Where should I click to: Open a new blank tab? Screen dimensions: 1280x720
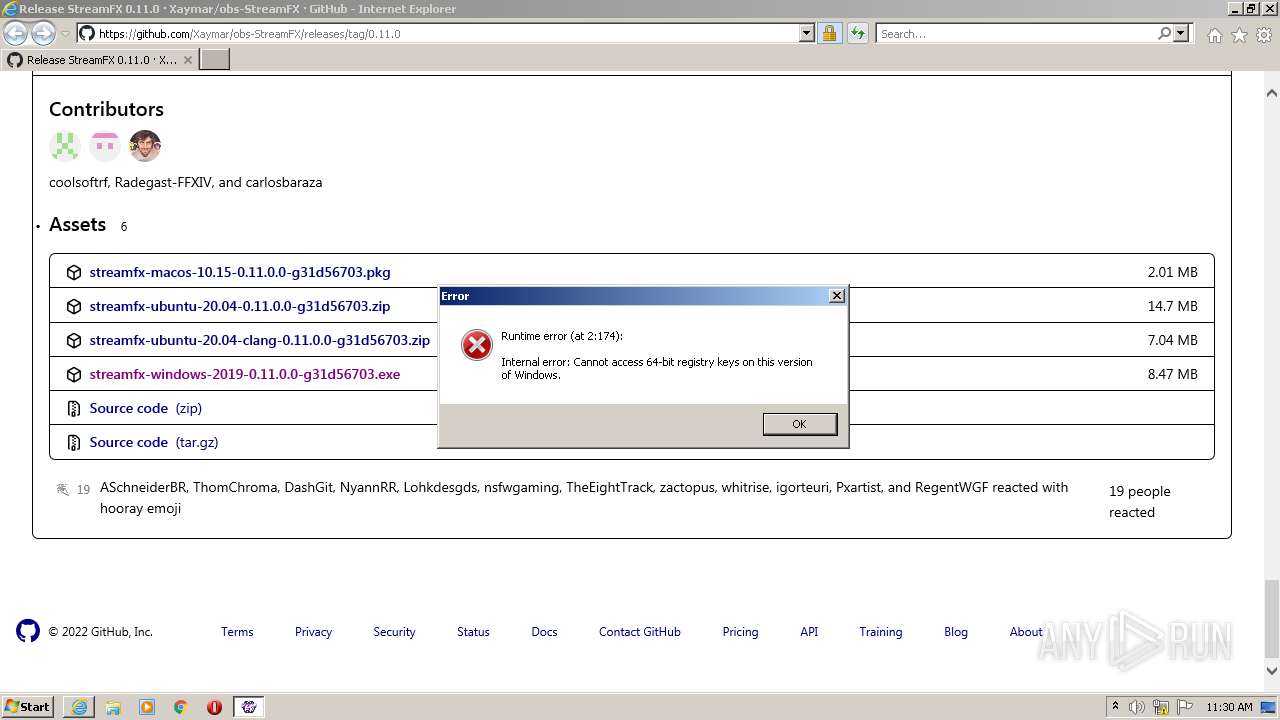coord(215,60)
